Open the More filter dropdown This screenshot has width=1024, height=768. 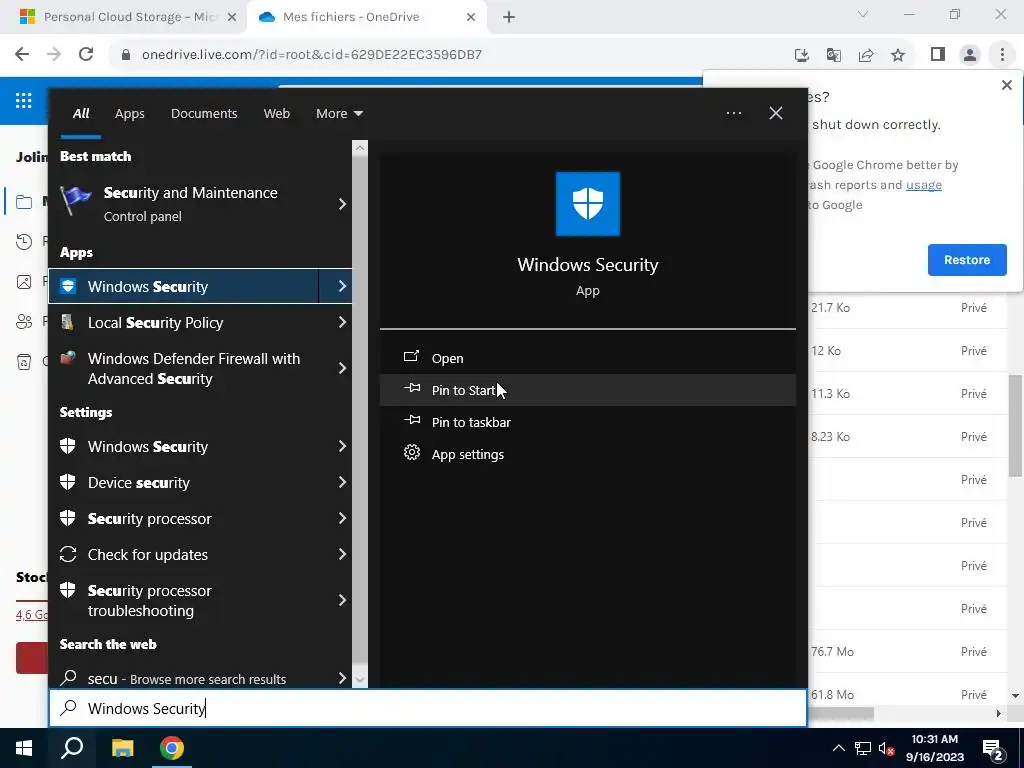point(339,114)
